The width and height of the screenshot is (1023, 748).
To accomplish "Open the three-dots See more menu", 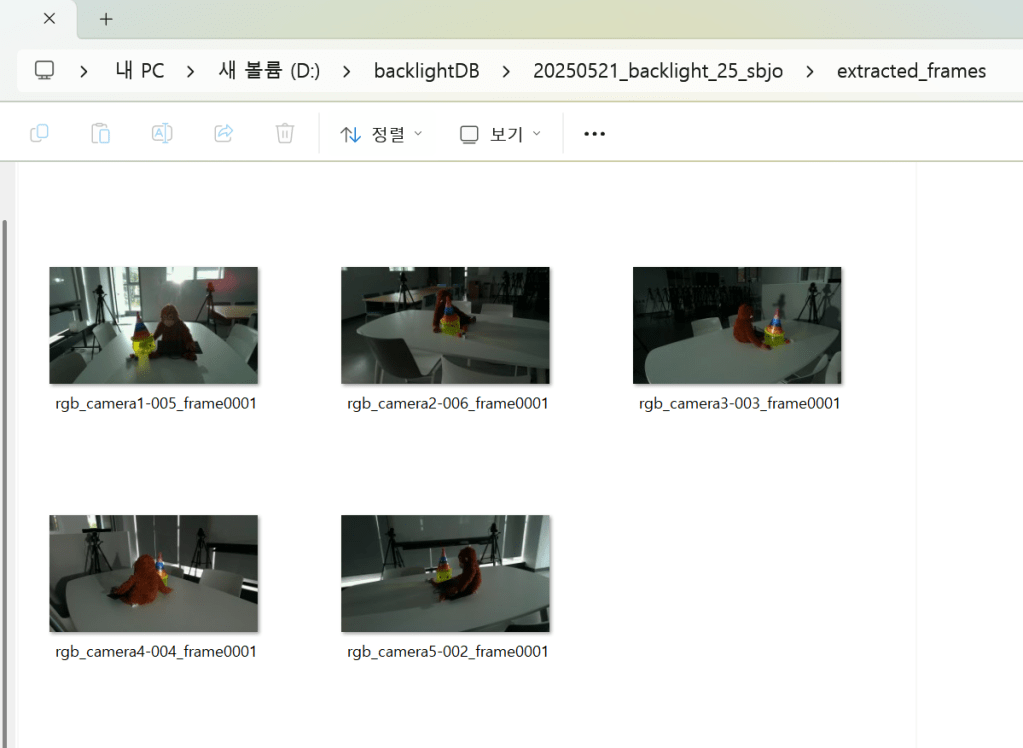I will (594, 134).
